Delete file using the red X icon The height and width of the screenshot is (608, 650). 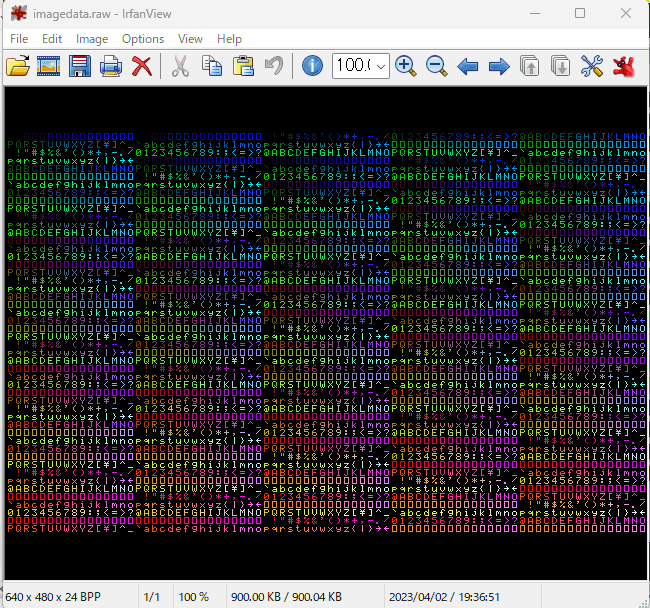(142, 66)
